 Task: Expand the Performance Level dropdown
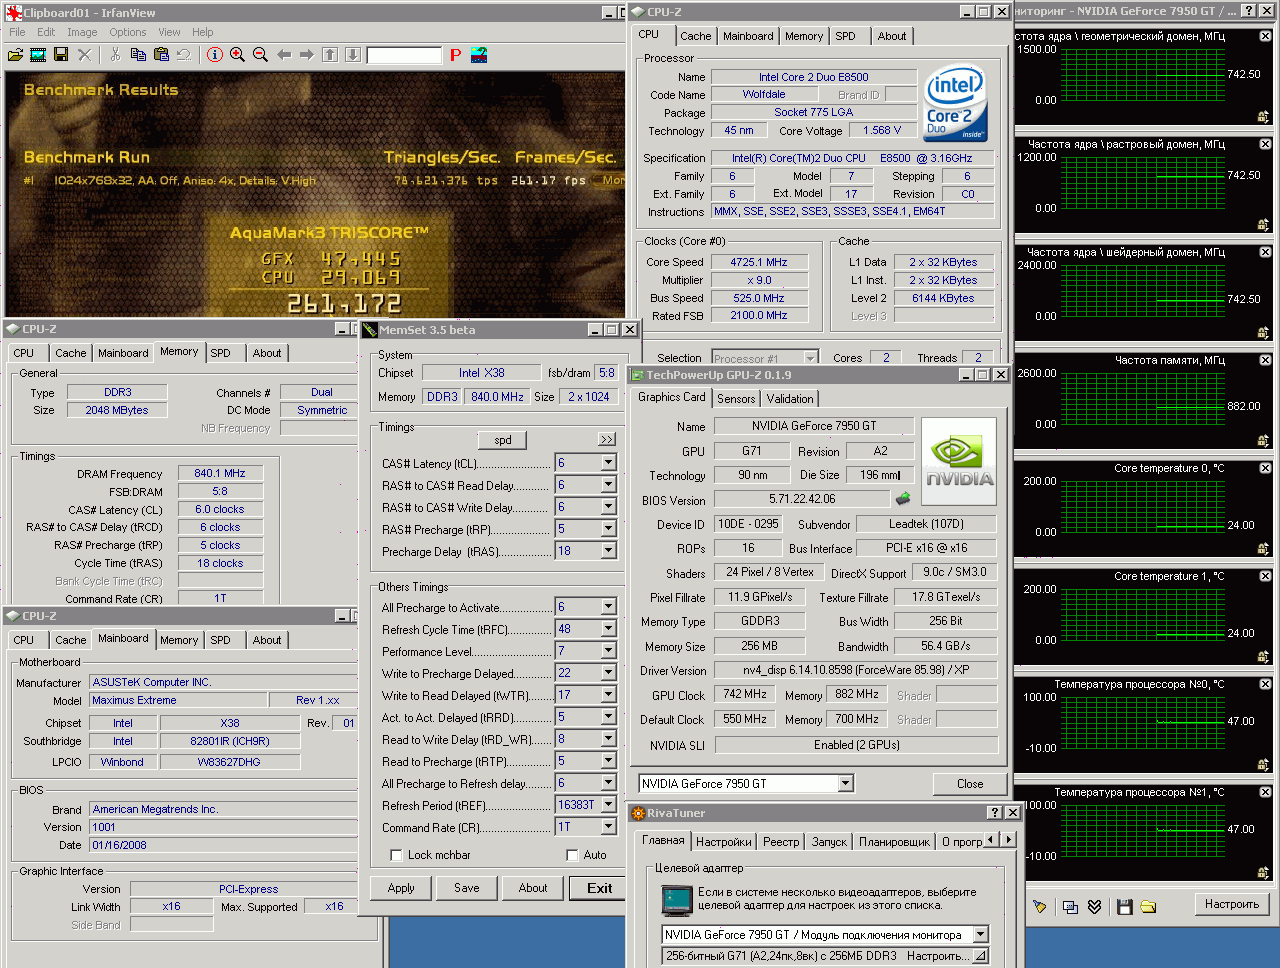(x=608, y=651)
